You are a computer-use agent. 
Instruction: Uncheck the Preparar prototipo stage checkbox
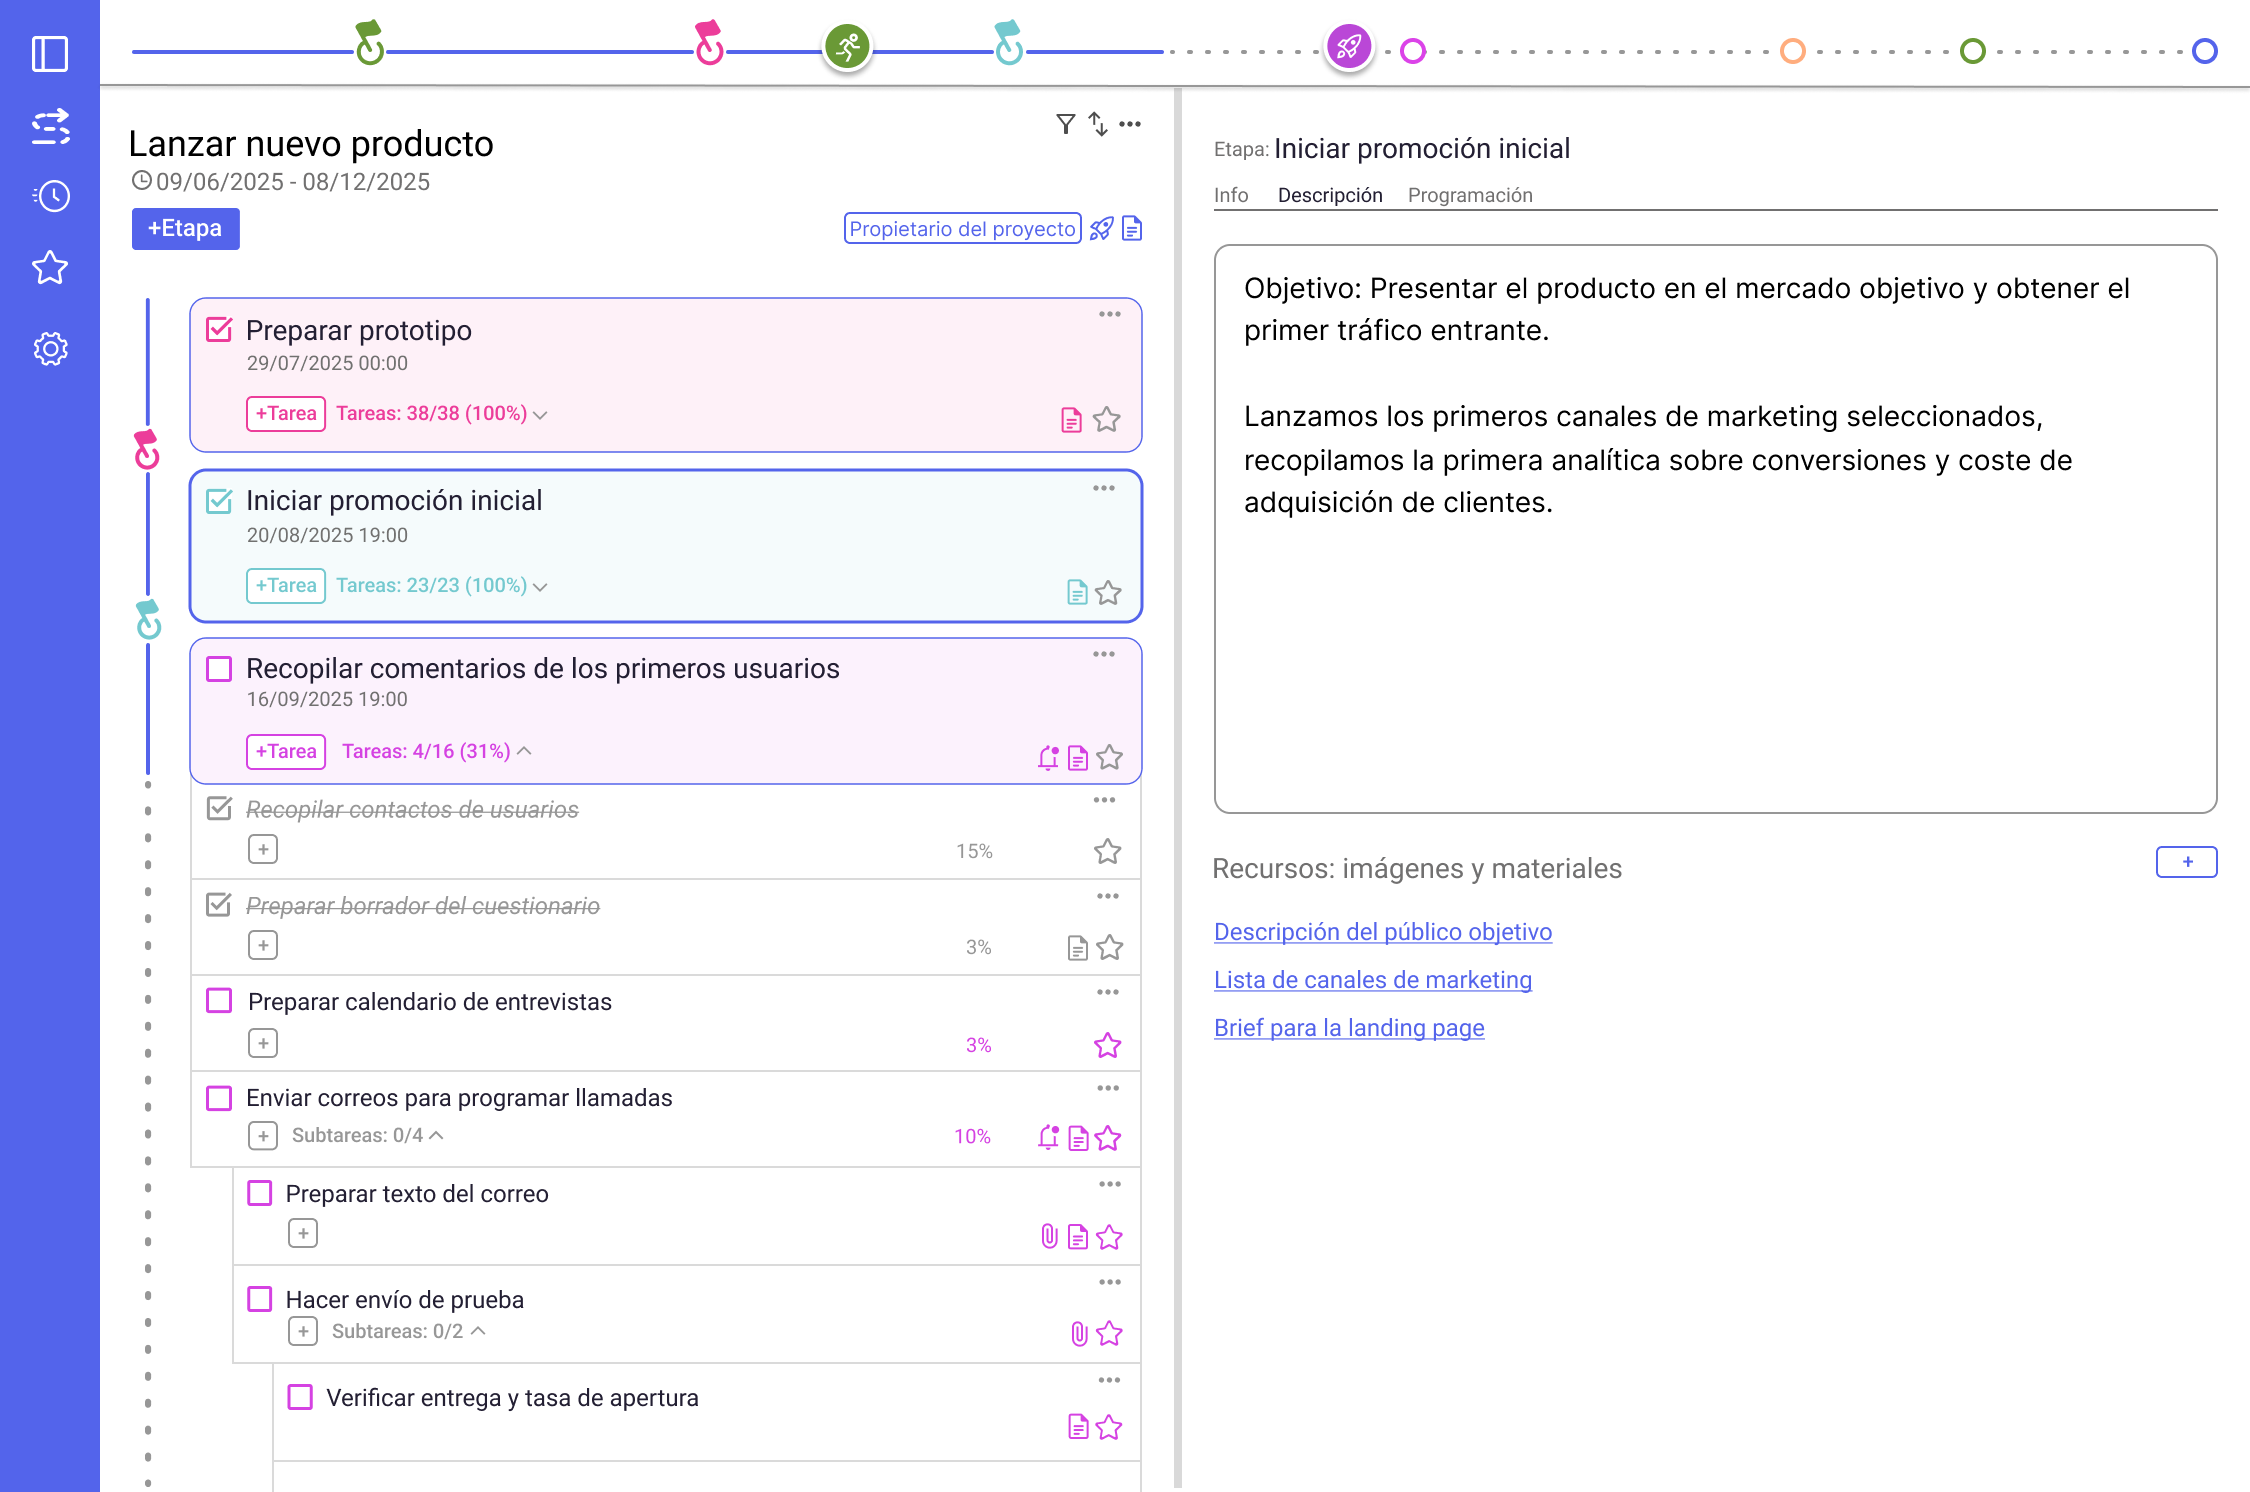[219, 330]
